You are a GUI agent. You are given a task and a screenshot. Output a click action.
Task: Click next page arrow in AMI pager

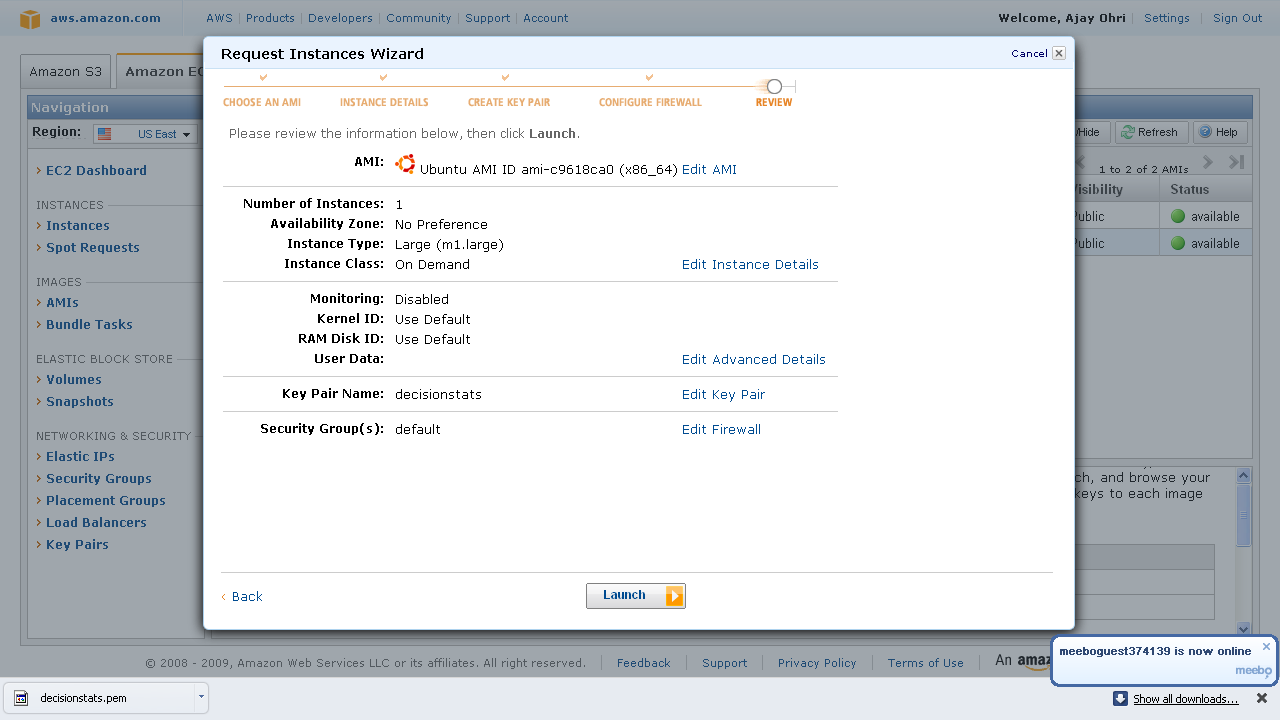pyautogui.click(x=1208, y=162)
